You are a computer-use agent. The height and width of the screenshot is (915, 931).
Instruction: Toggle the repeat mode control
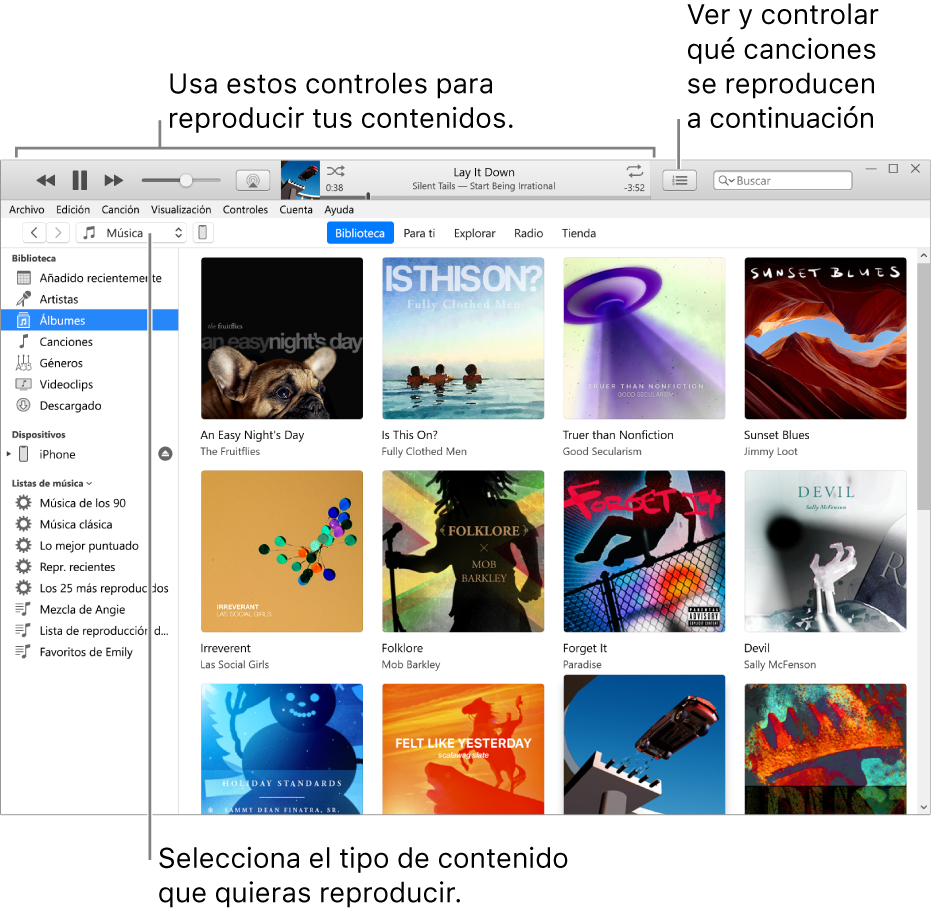tap(635, 172)
